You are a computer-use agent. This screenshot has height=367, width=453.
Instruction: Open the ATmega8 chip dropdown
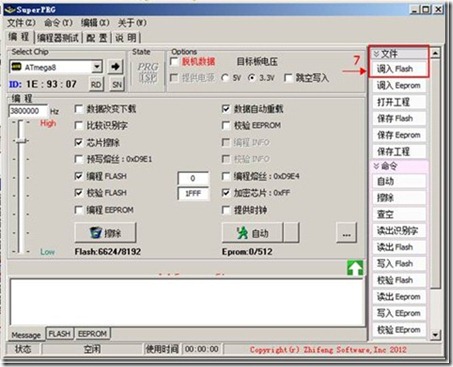click(x=97, y=67)
